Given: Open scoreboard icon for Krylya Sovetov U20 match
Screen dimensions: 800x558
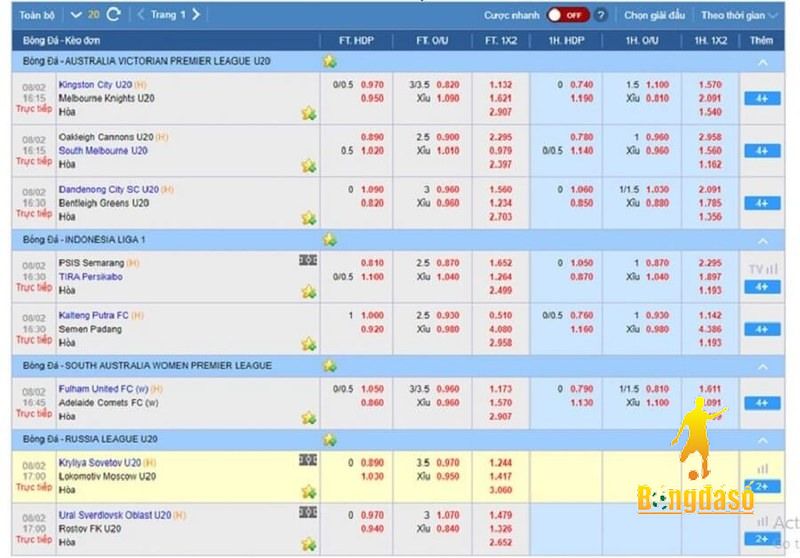Looking at the screenshot, I should tap(308, 461).
